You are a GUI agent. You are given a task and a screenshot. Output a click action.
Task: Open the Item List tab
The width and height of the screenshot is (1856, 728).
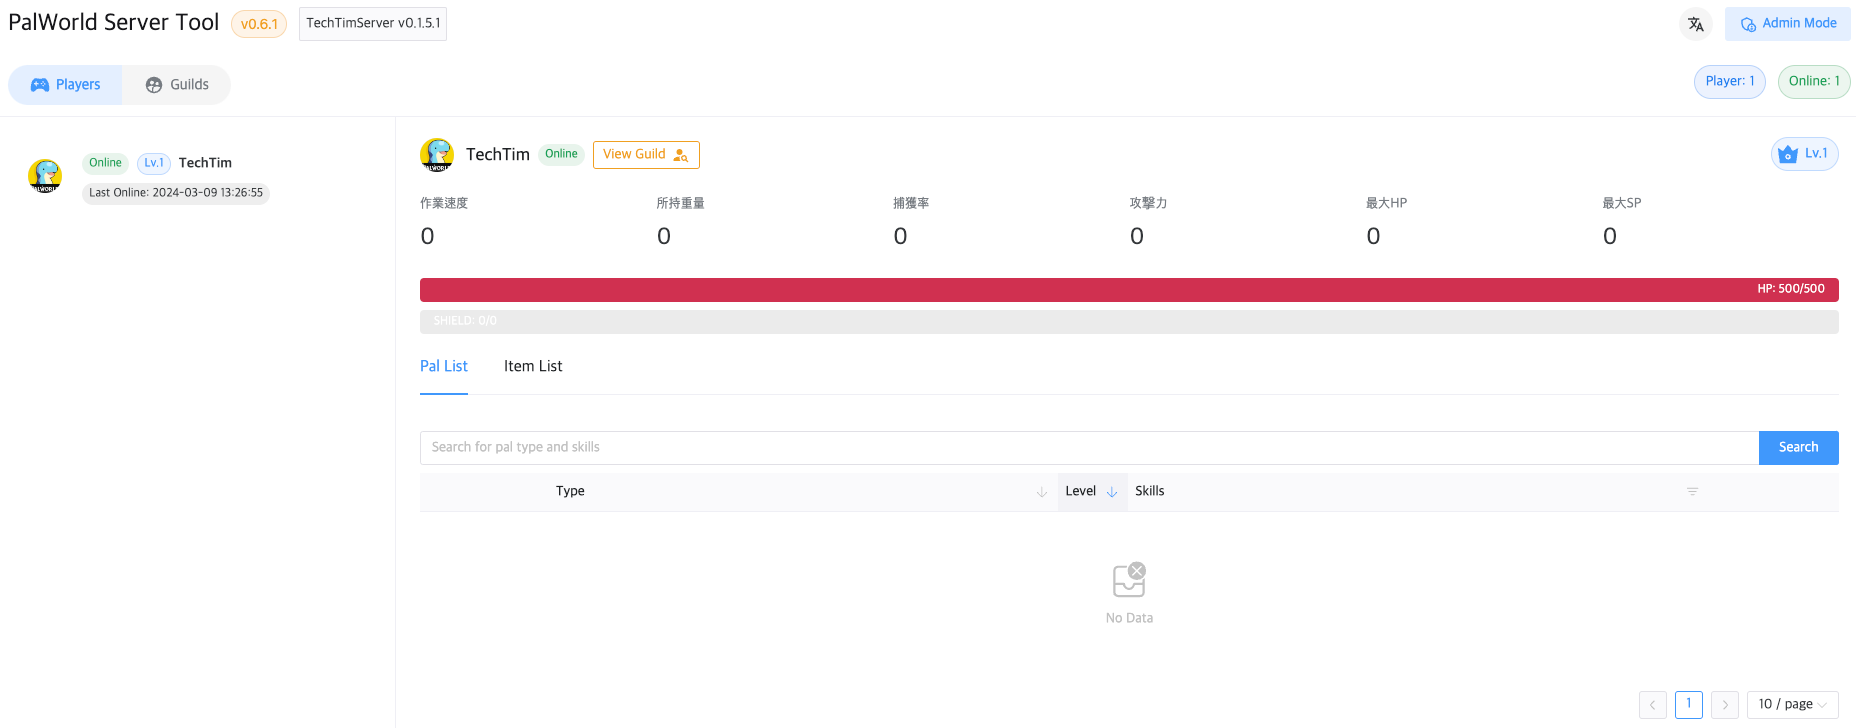533,367
